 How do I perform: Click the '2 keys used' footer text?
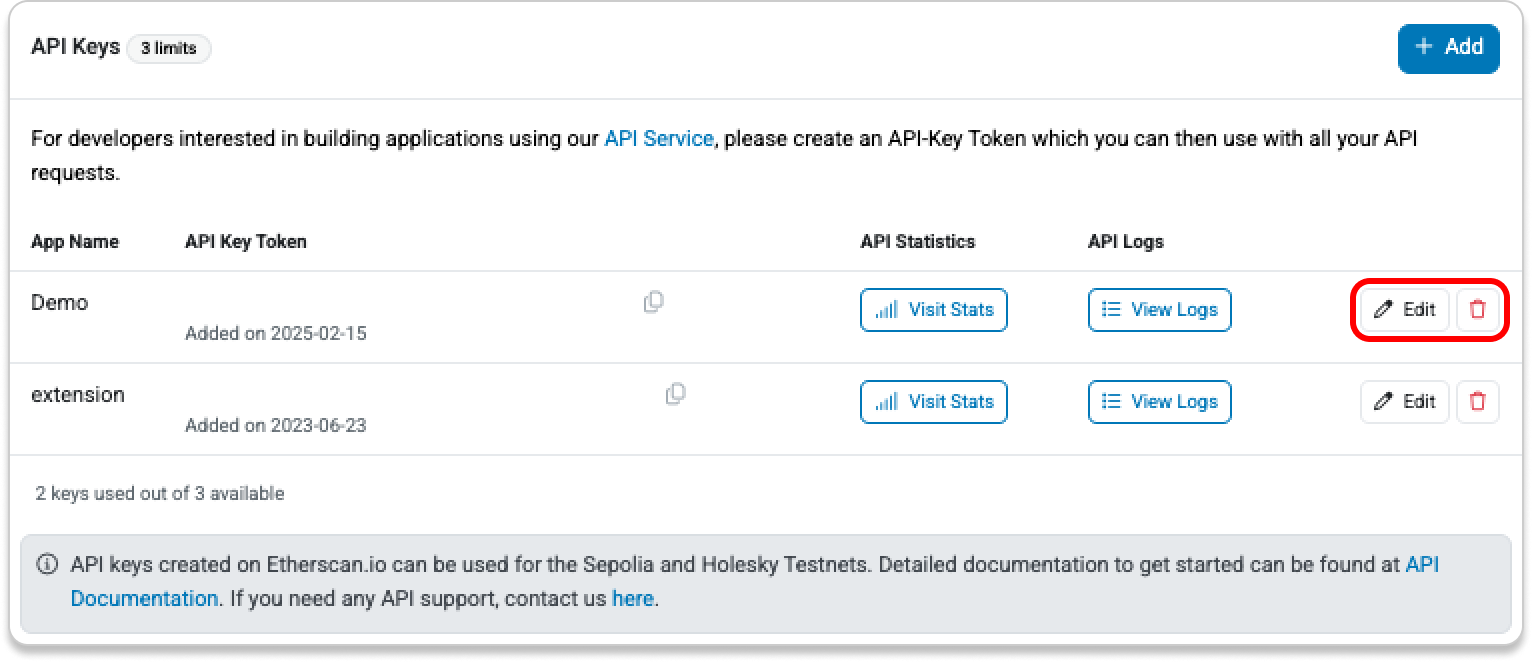pos(160,493)
